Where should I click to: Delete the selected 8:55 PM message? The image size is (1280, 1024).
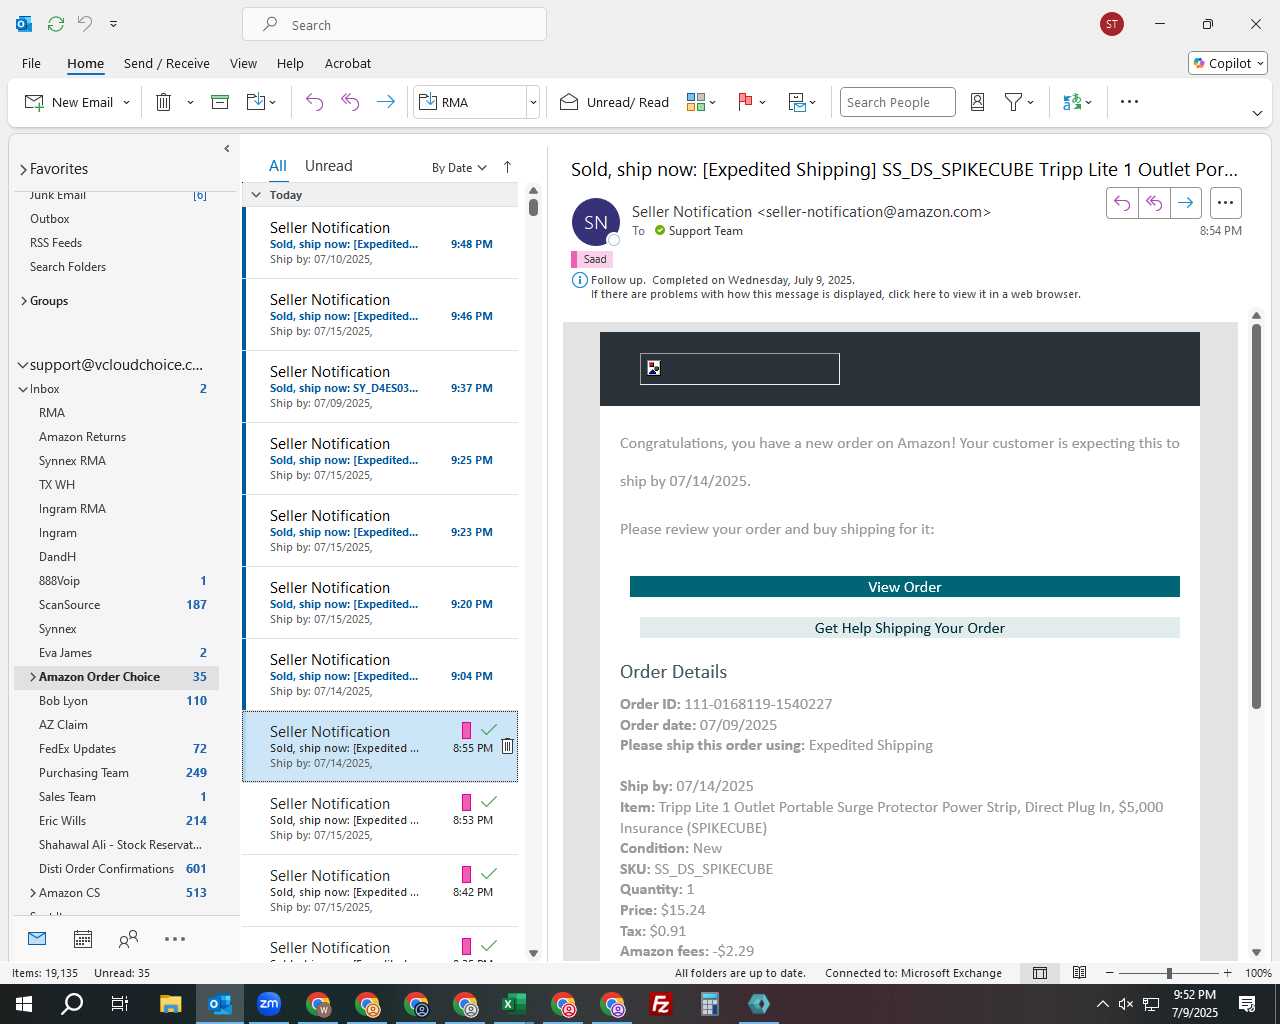click(x=508, y=746)
